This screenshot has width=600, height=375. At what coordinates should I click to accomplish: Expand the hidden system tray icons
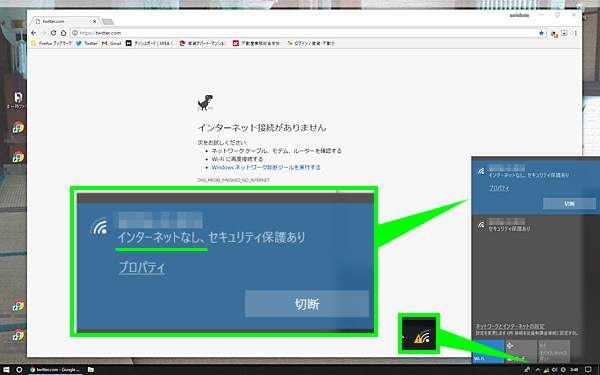click(537, 370)
